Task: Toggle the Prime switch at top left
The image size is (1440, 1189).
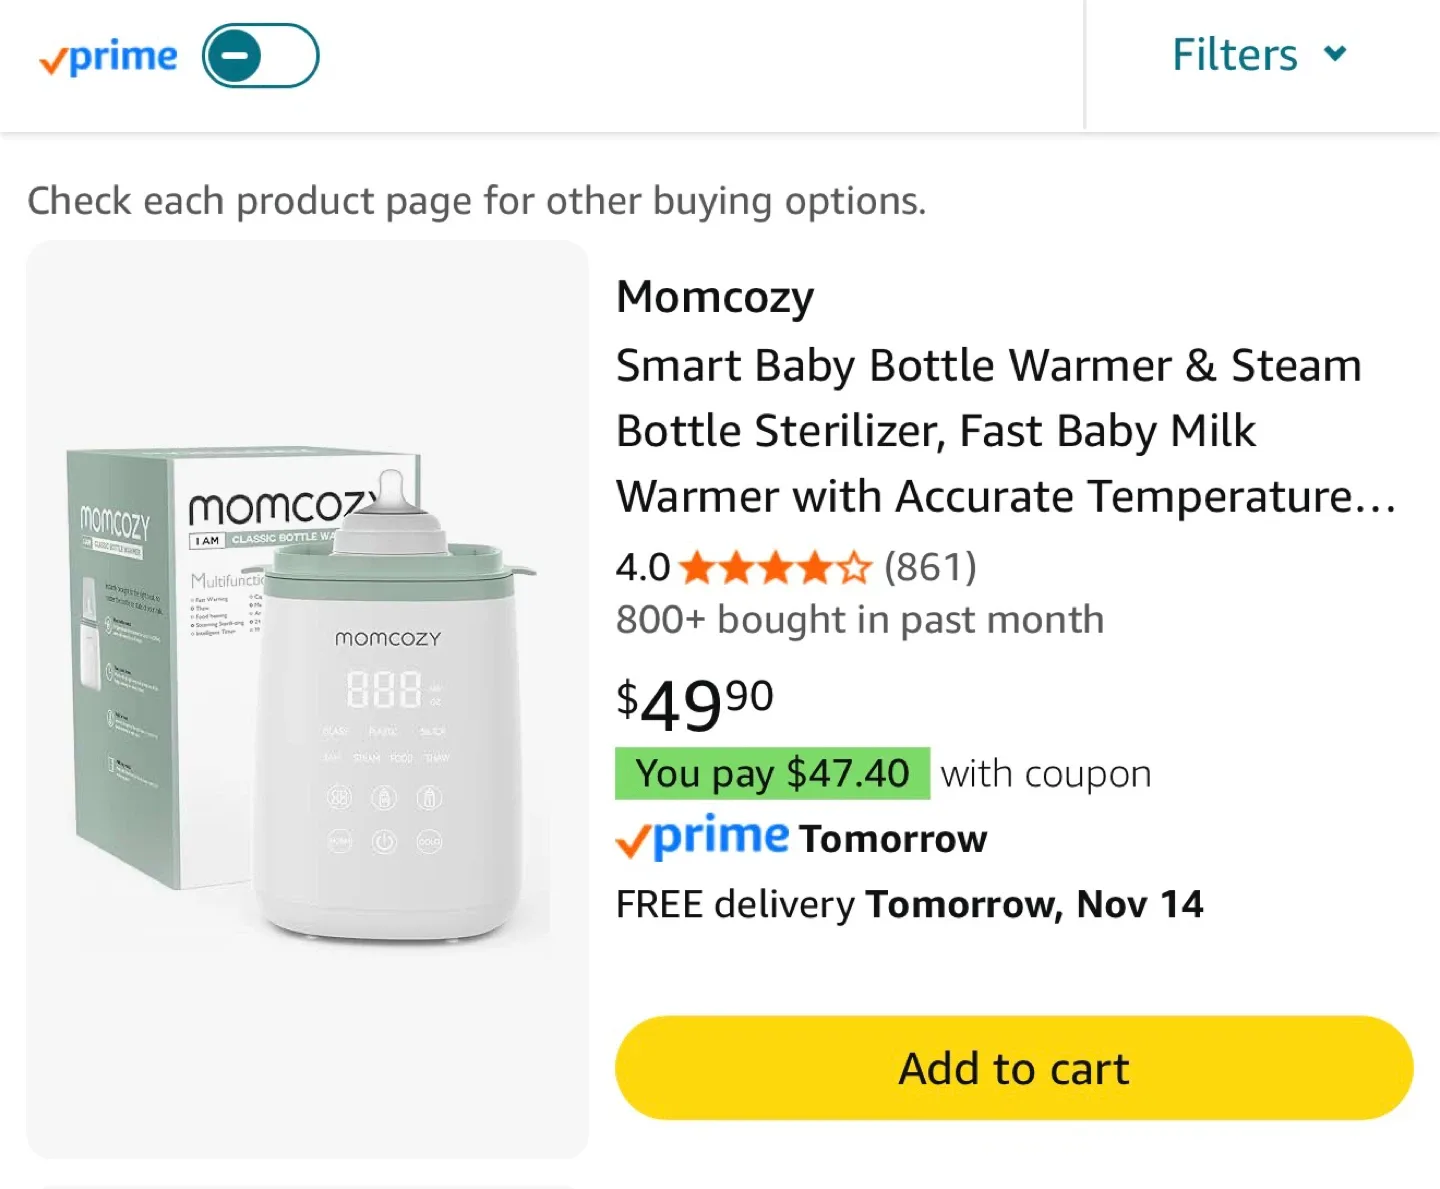Action: tap(259, 55)
